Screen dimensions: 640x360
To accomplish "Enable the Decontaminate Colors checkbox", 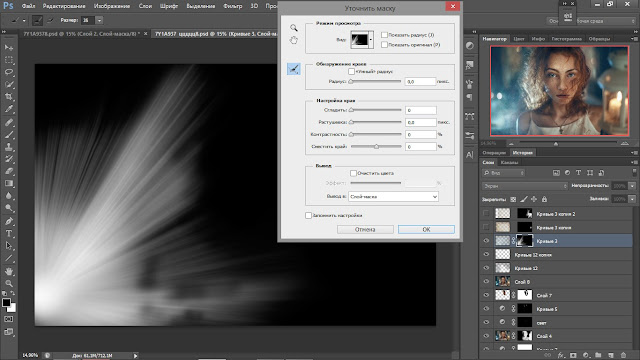I will pyautogui.click(x=353, y=173).
